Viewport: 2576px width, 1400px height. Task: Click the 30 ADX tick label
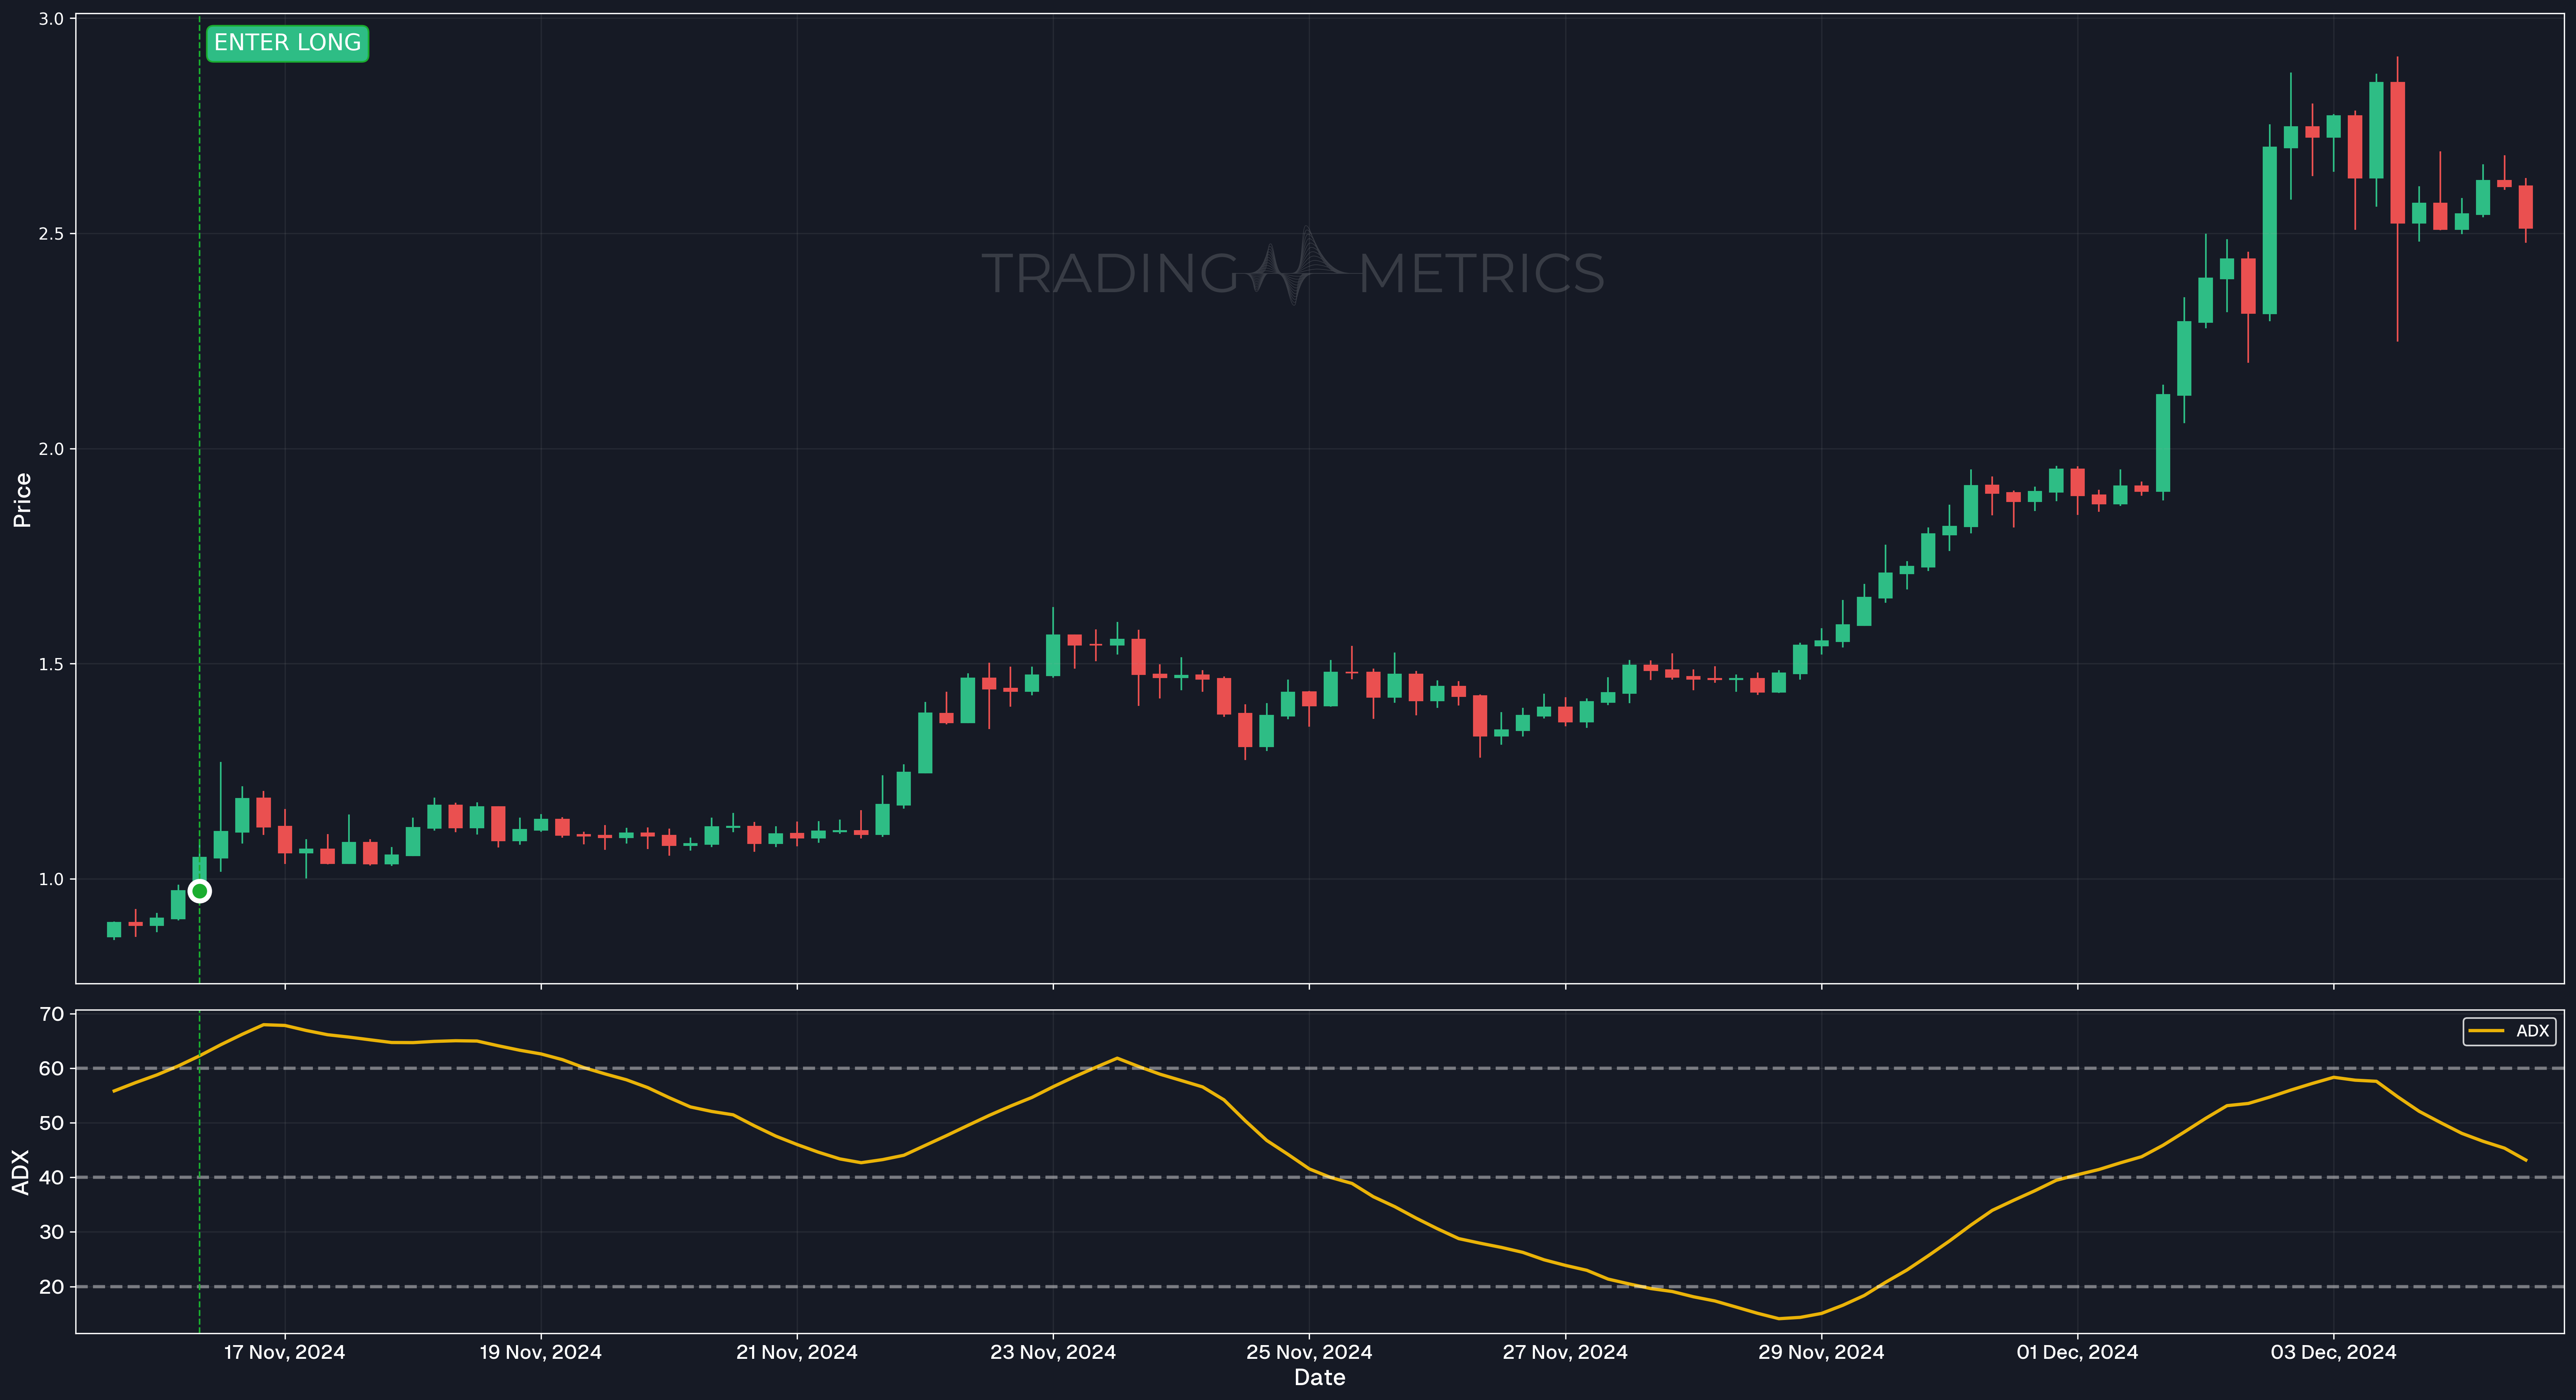(x=51, y=1232)
